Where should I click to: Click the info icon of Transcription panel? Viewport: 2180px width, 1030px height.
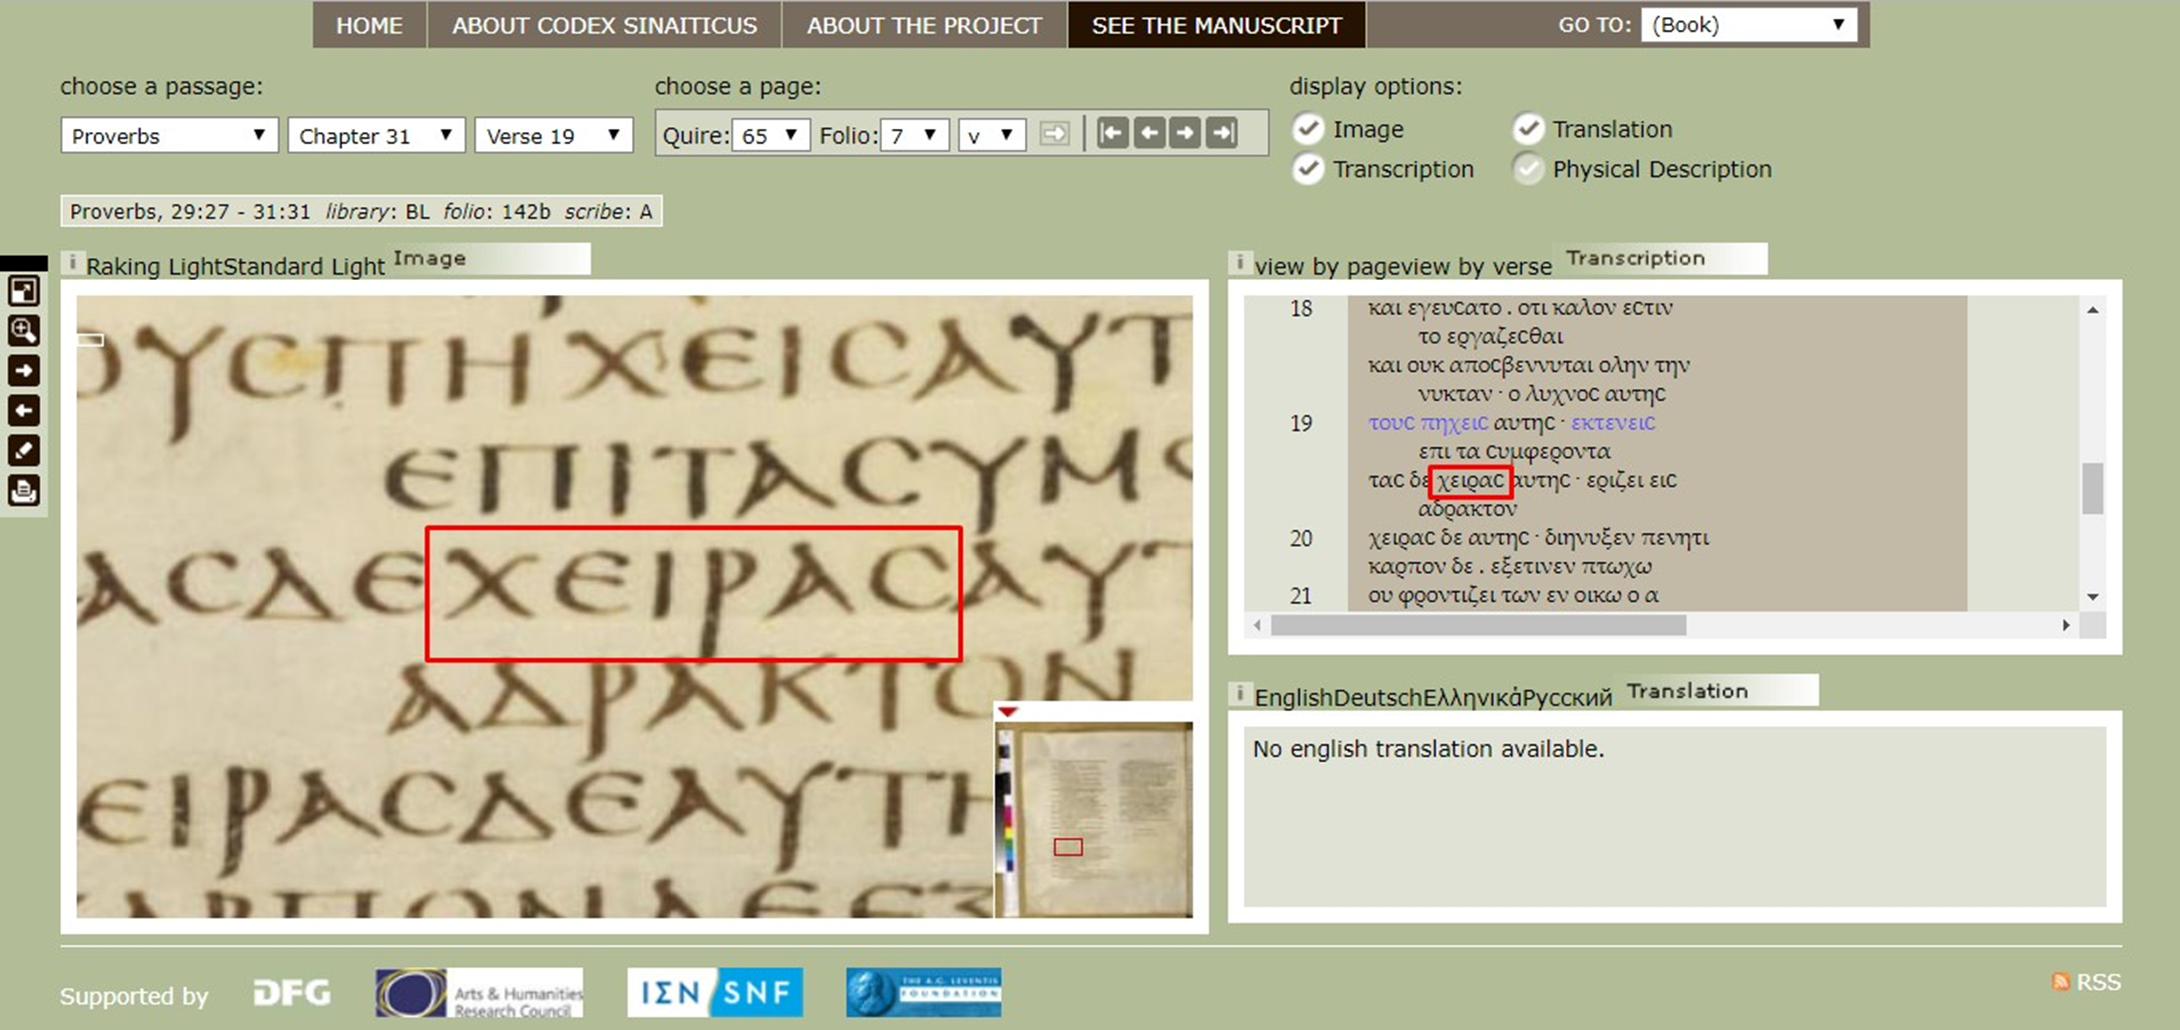1239,263
